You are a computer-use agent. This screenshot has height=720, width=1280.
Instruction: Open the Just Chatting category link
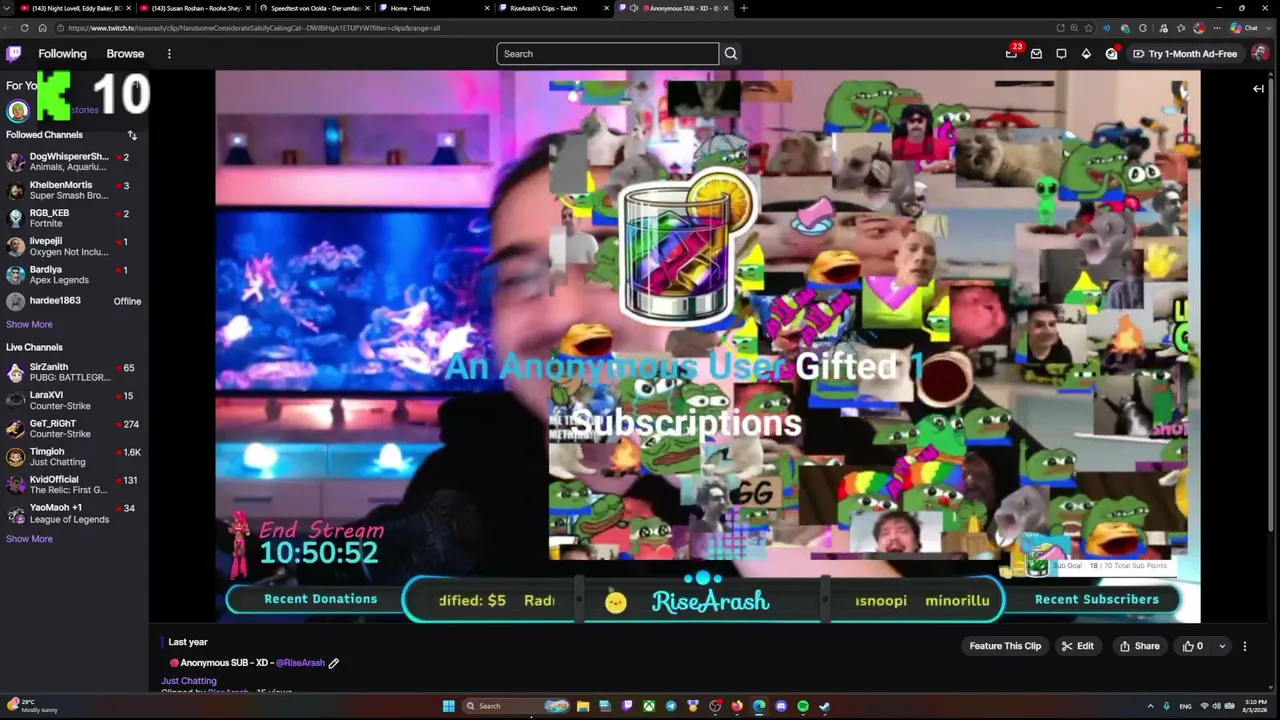click(189, 681)
